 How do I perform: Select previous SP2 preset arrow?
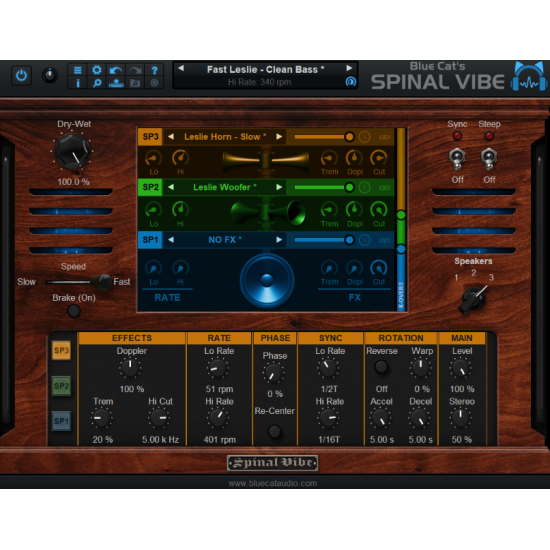171,187
